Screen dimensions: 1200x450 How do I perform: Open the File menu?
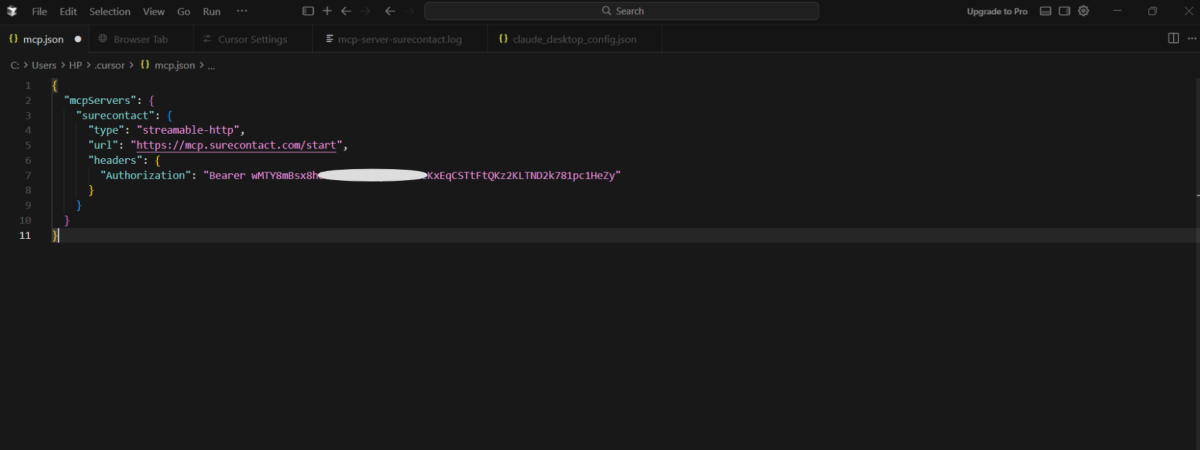pos(39,11)
